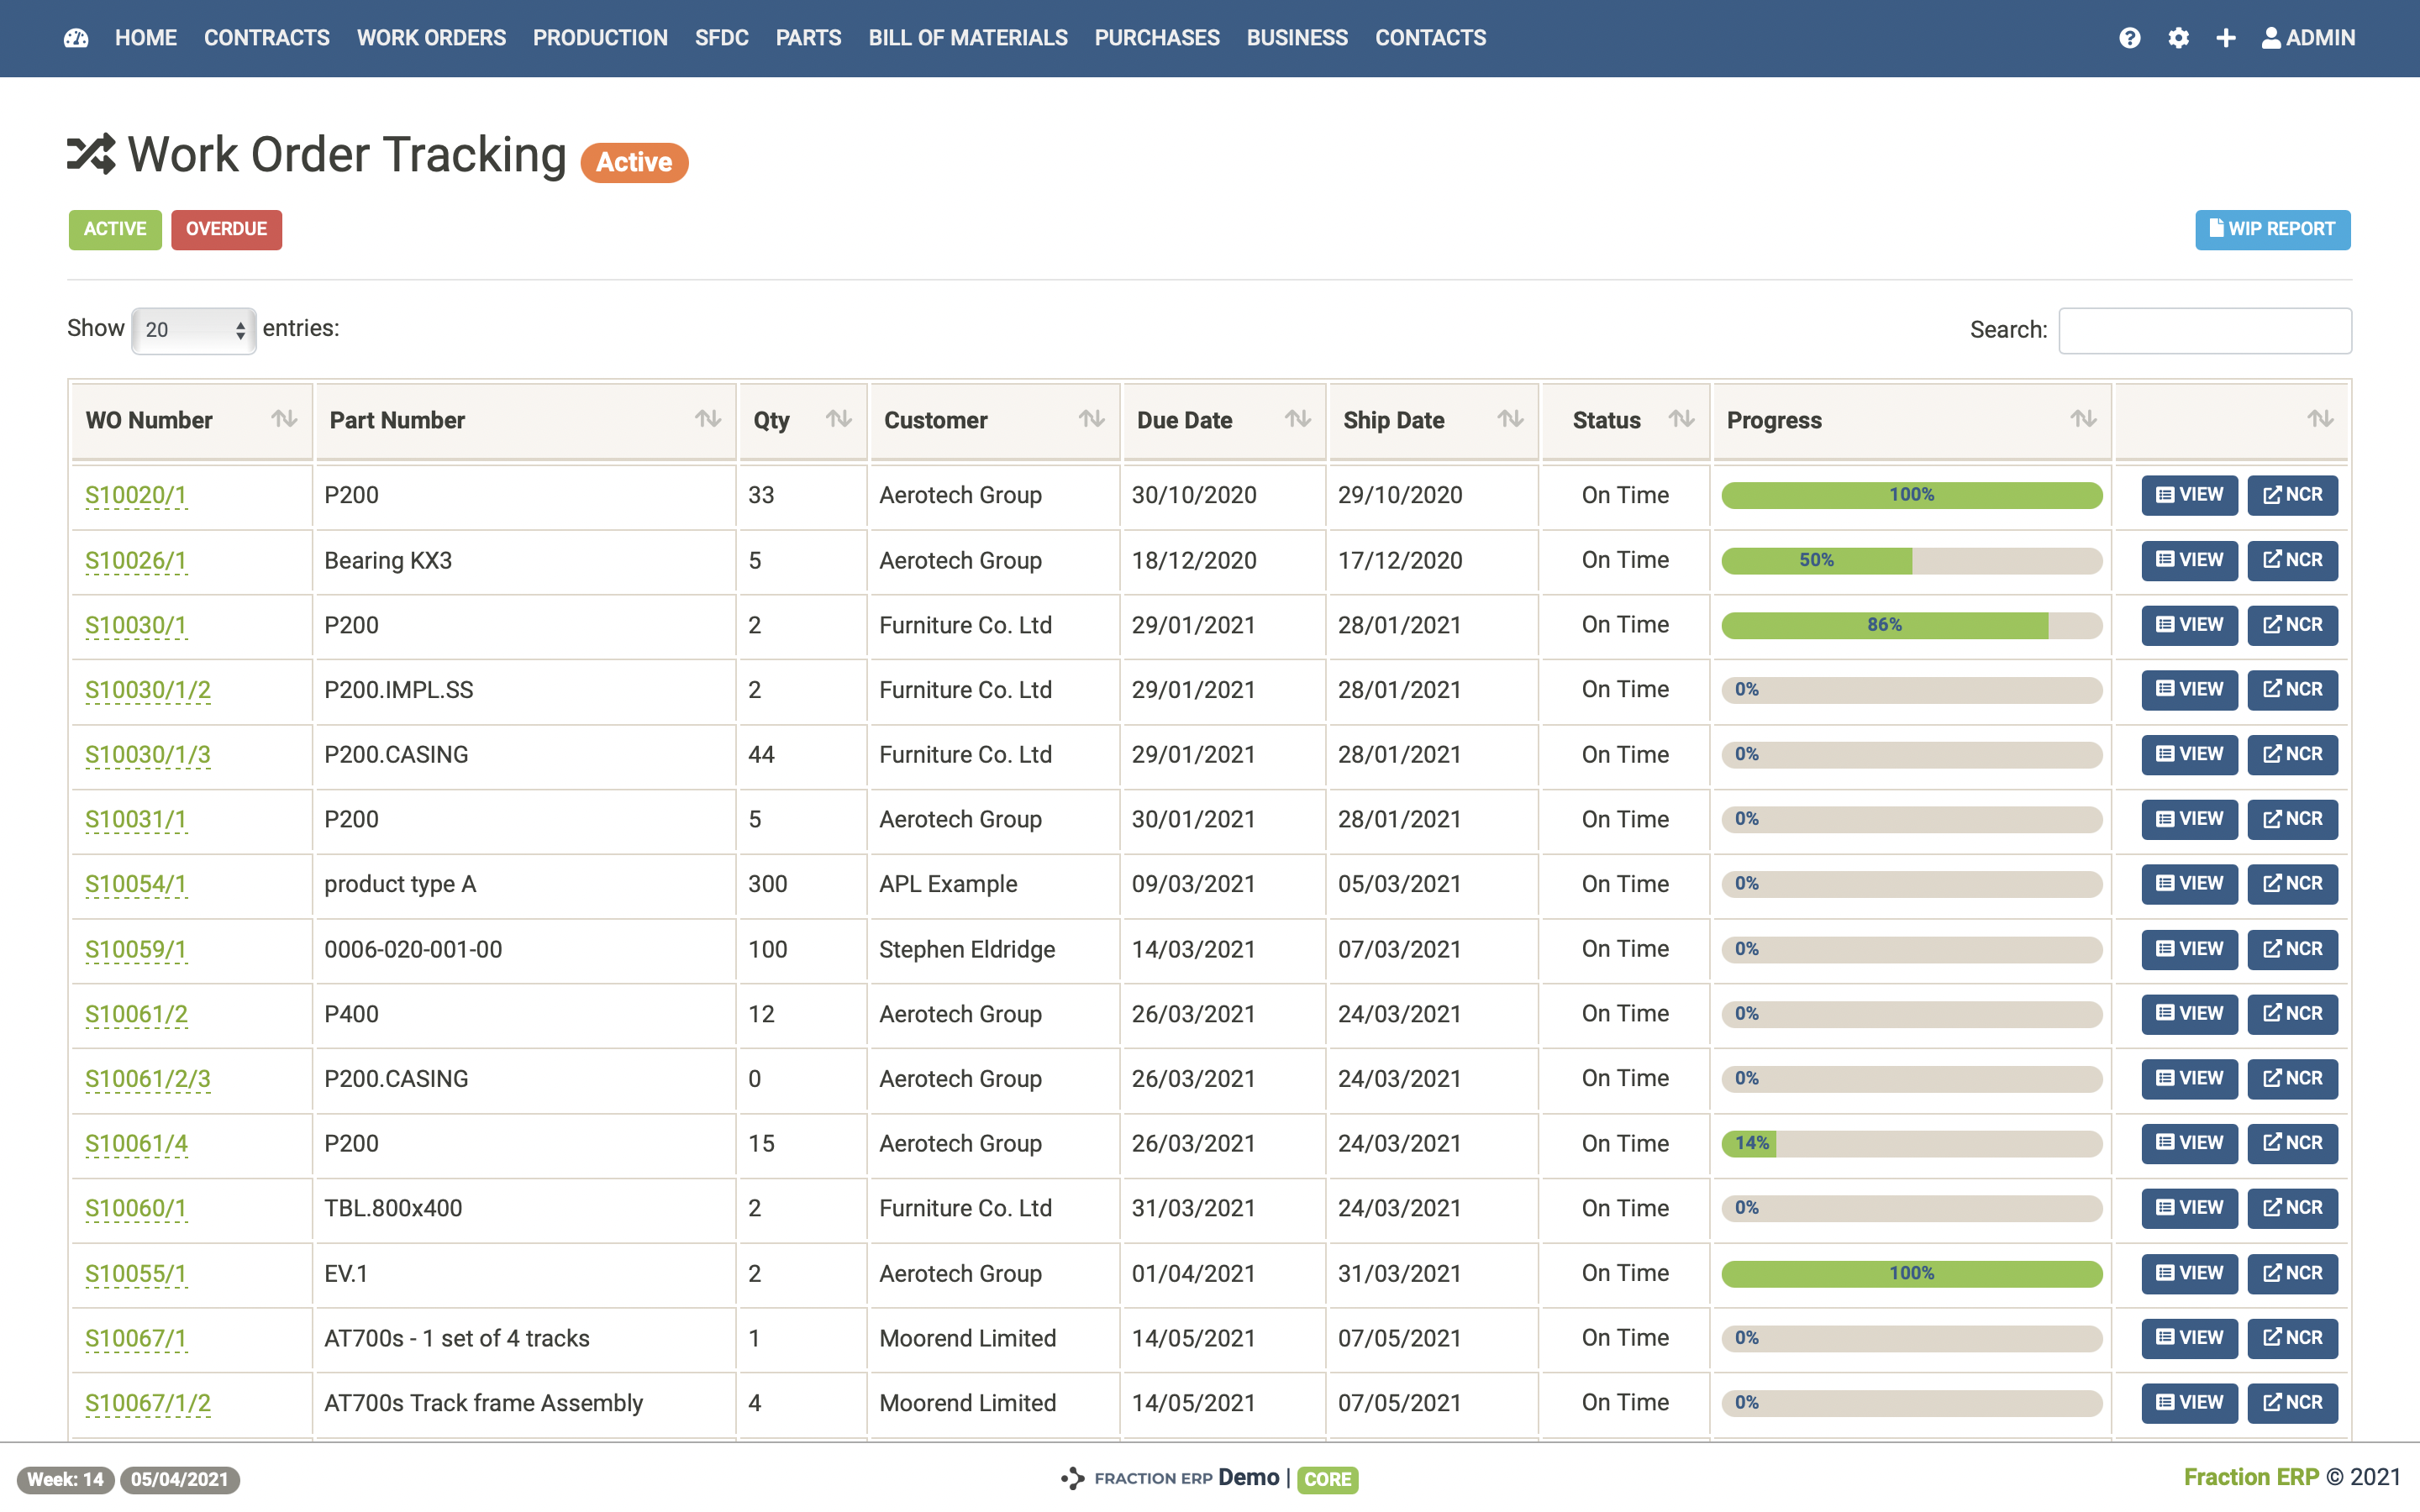
Task: Sort table by Due Date column arrows
Action: (x=1298, y=420)
